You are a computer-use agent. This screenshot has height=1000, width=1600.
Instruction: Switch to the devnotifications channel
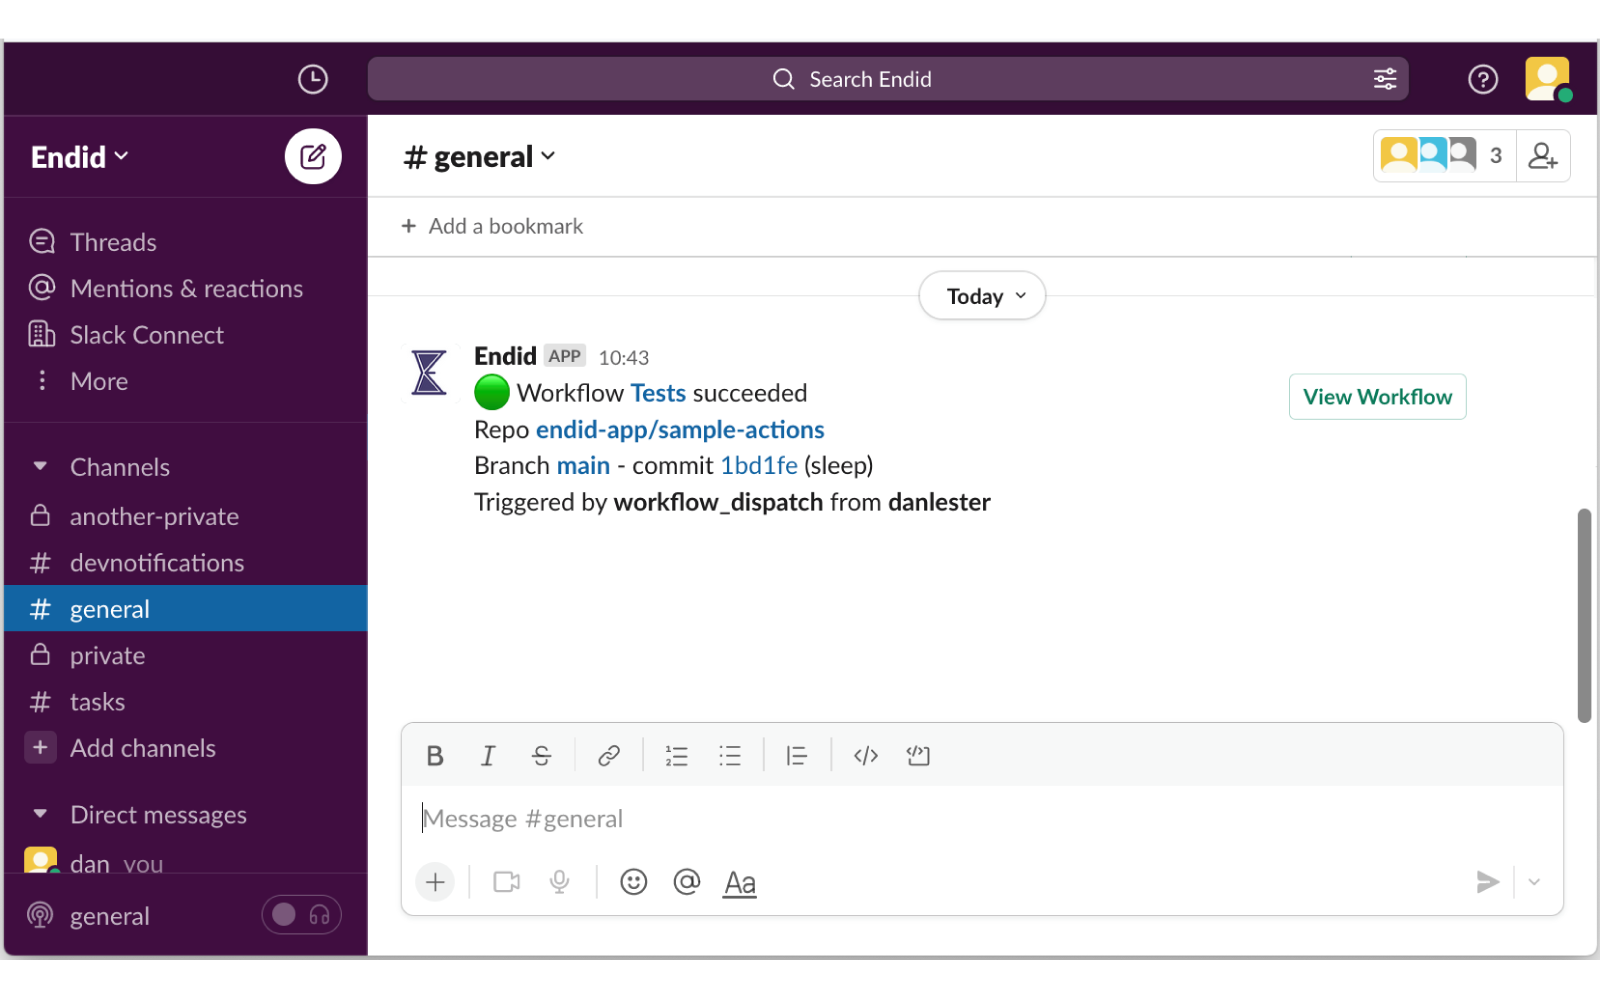186,563
